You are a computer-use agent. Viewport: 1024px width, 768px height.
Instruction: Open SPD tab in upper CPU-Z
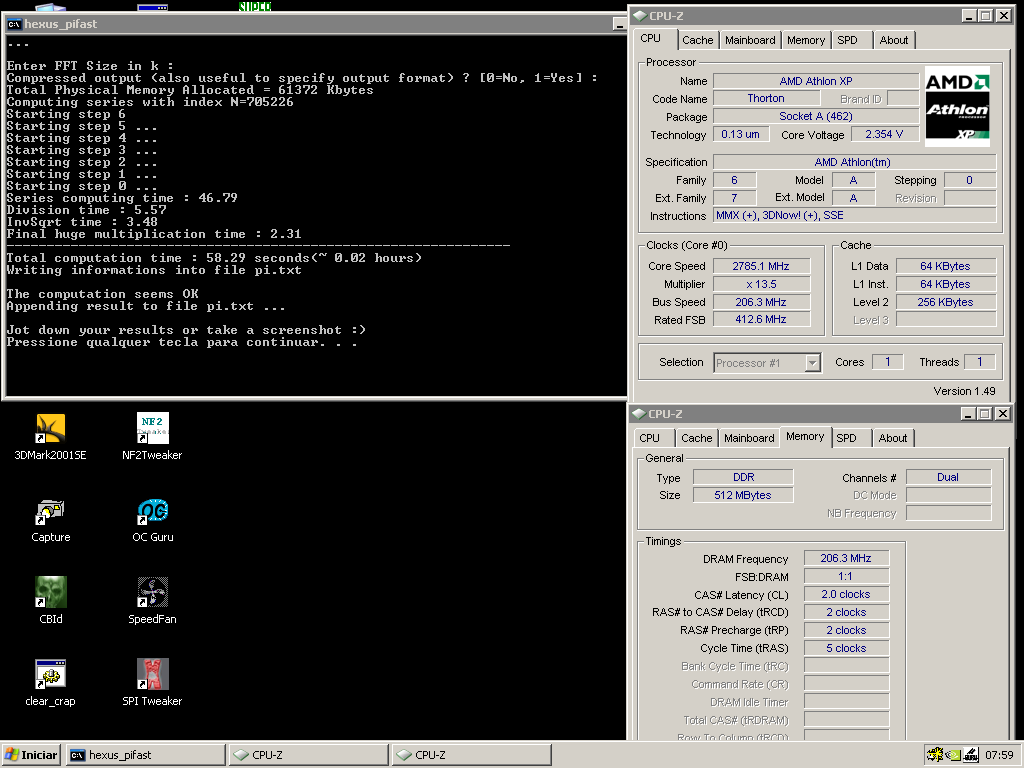(x=852, y=40)
